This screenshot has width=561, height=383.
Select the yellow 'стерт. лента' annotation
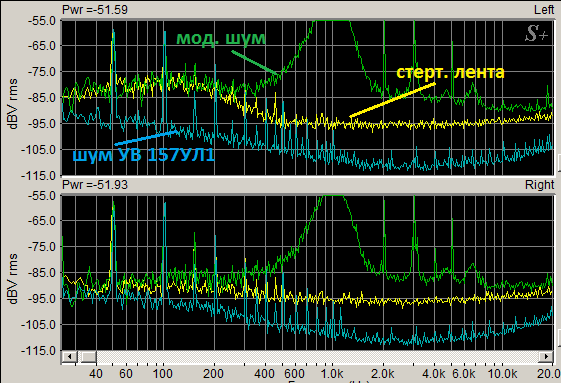450,72
